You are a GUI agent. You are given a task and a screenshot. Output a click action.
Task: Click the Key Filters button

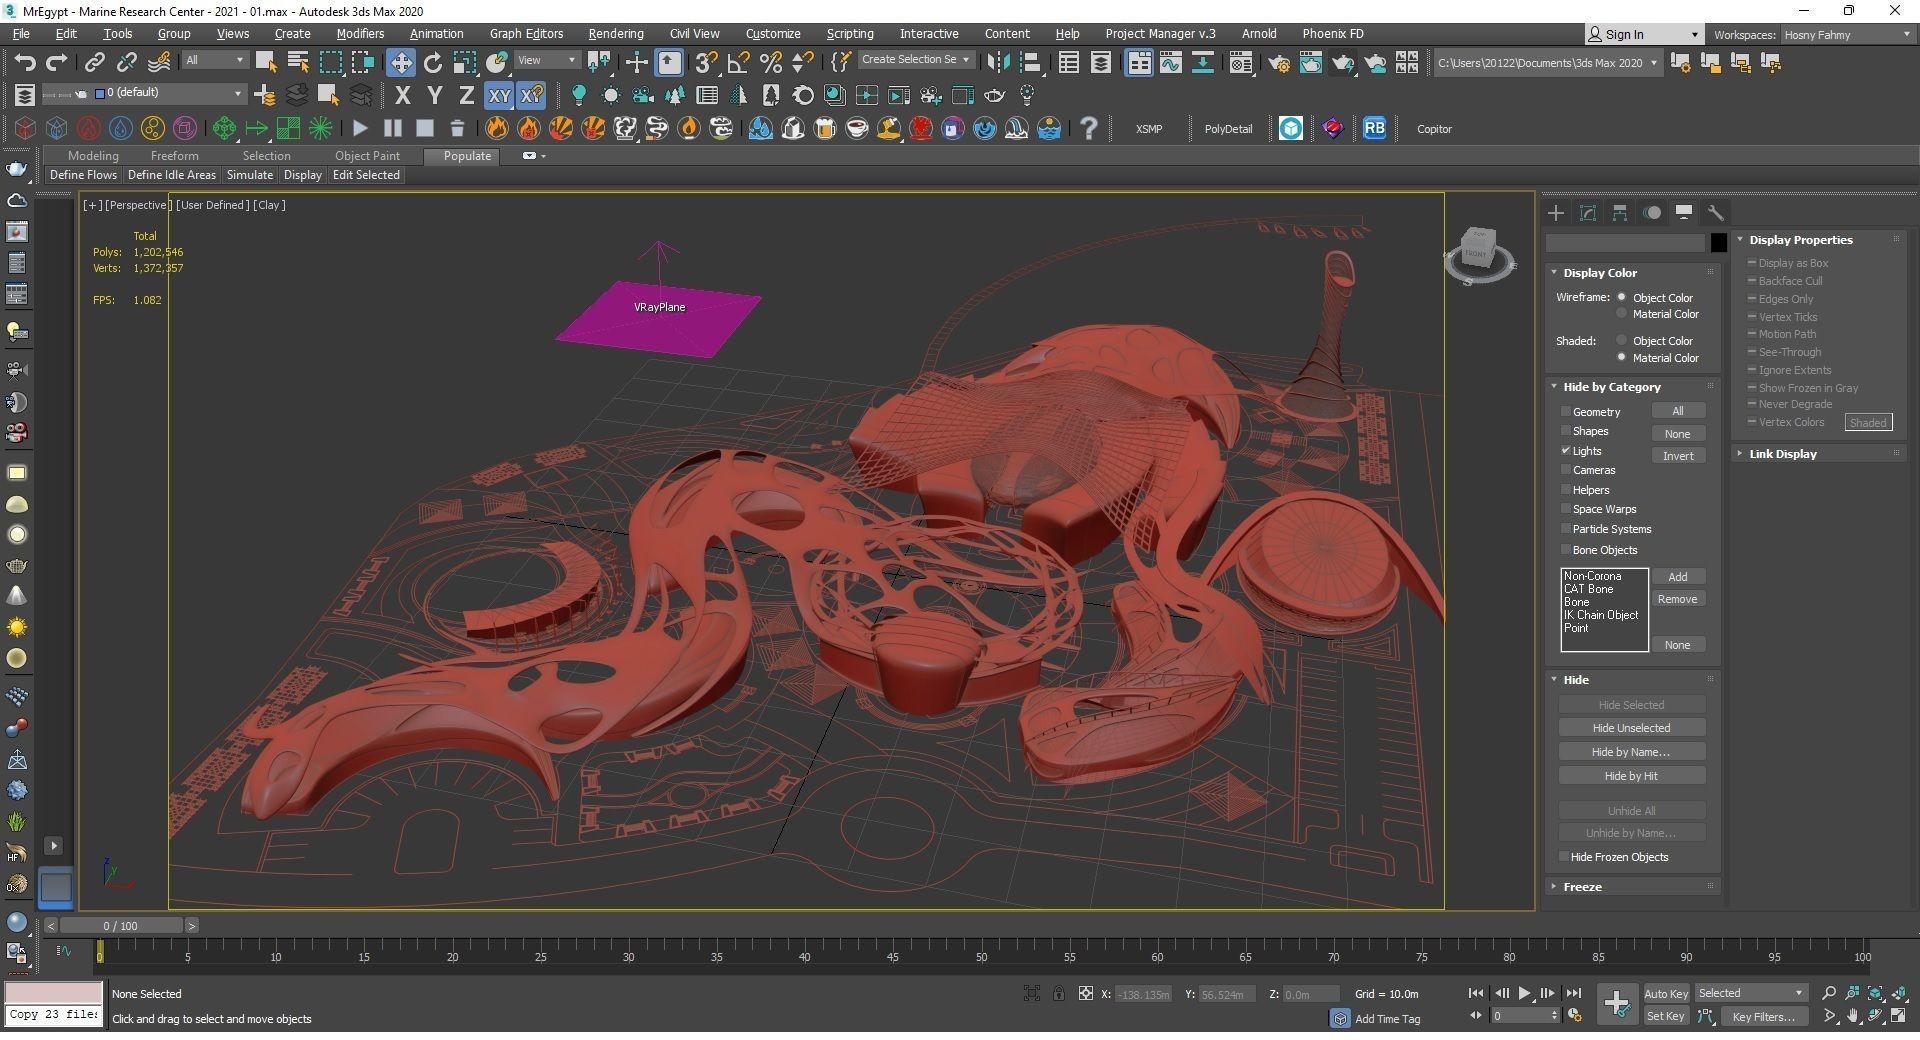[1763, 1017]
